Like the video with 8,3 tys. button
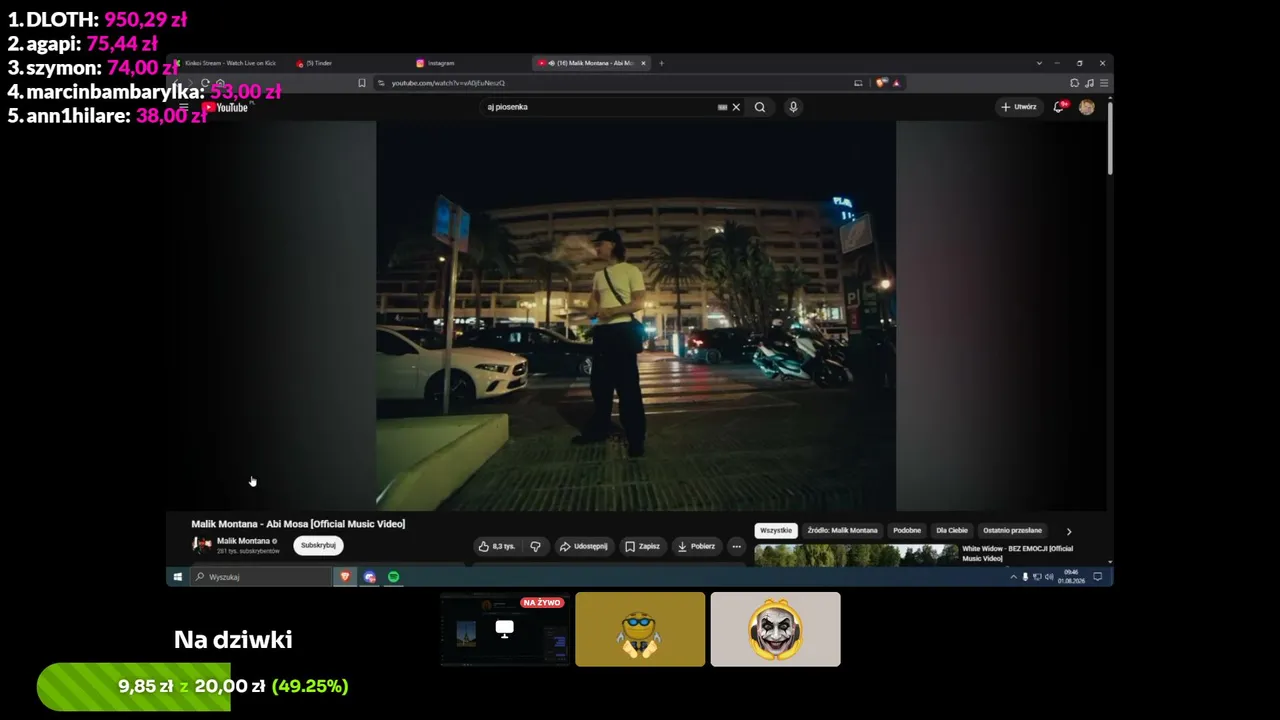This screenshot has height=720, width=1280. [x=497, y=546]
